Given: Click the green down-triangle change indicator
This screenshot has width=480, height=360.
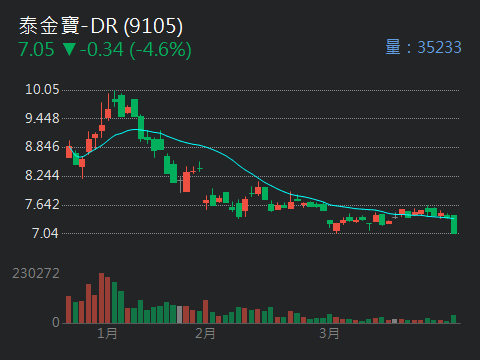Looking at the screenshot, I should pyautogui.click(x=69, y=49).
